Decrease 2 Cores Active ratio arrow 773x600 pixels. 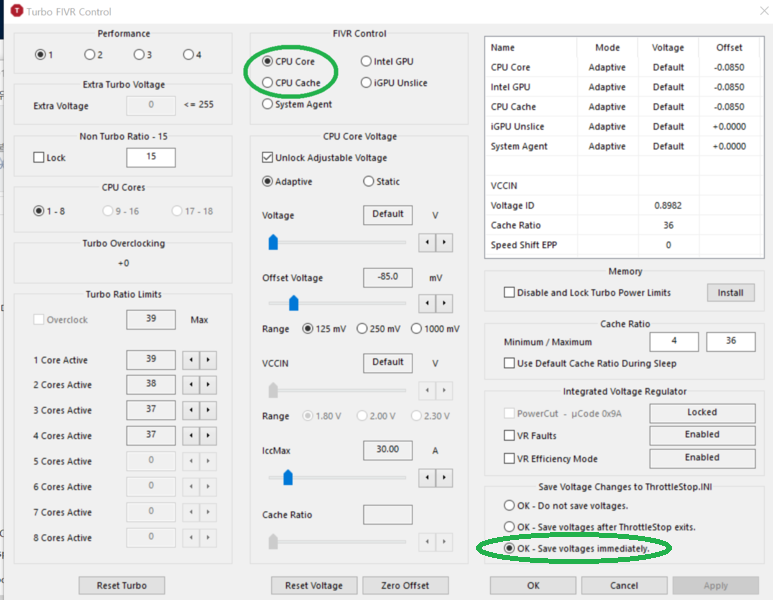pos(191,385)
